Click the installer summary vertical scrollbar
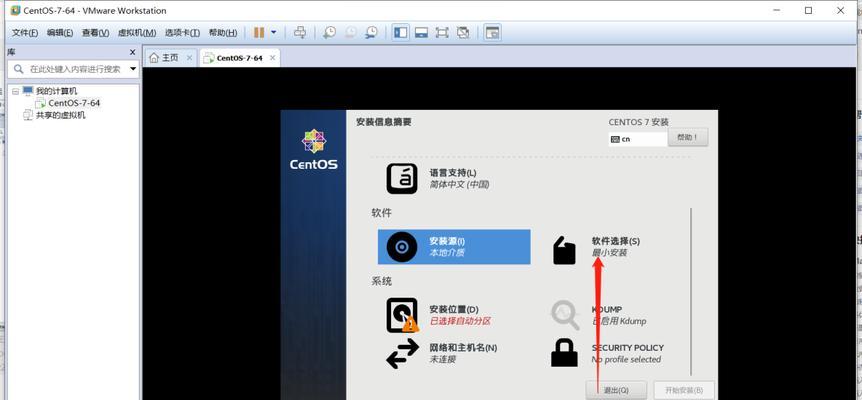 tap(691, 291)
